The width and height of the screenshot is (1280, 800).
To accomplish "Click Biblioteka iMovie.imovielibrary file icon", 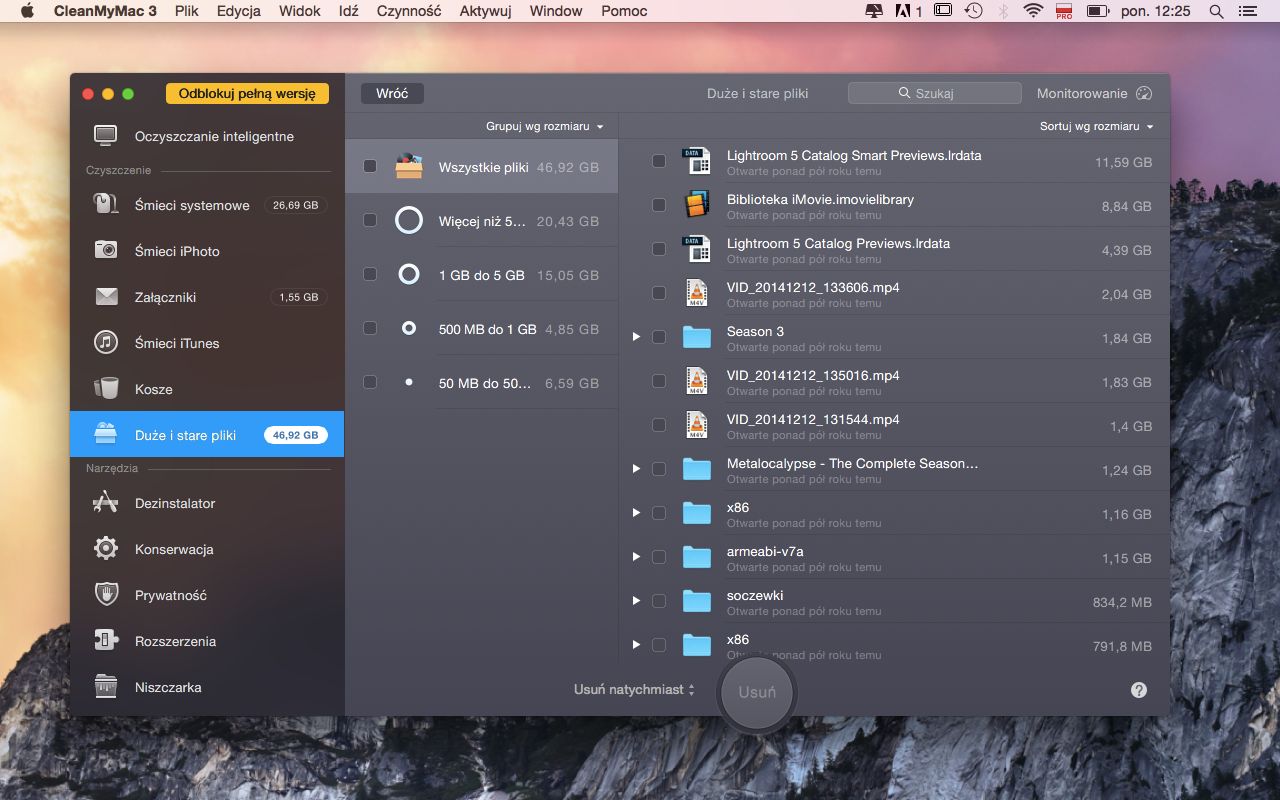I will click(x=696, y=205).
